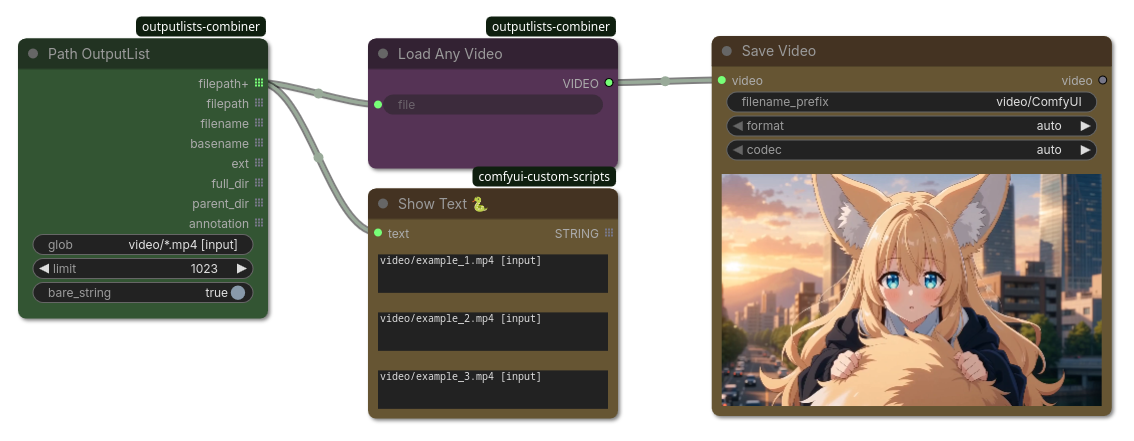Click the basename output grid connector
Viewport: 1134px width, 441px height.
[x=259, y=143]
